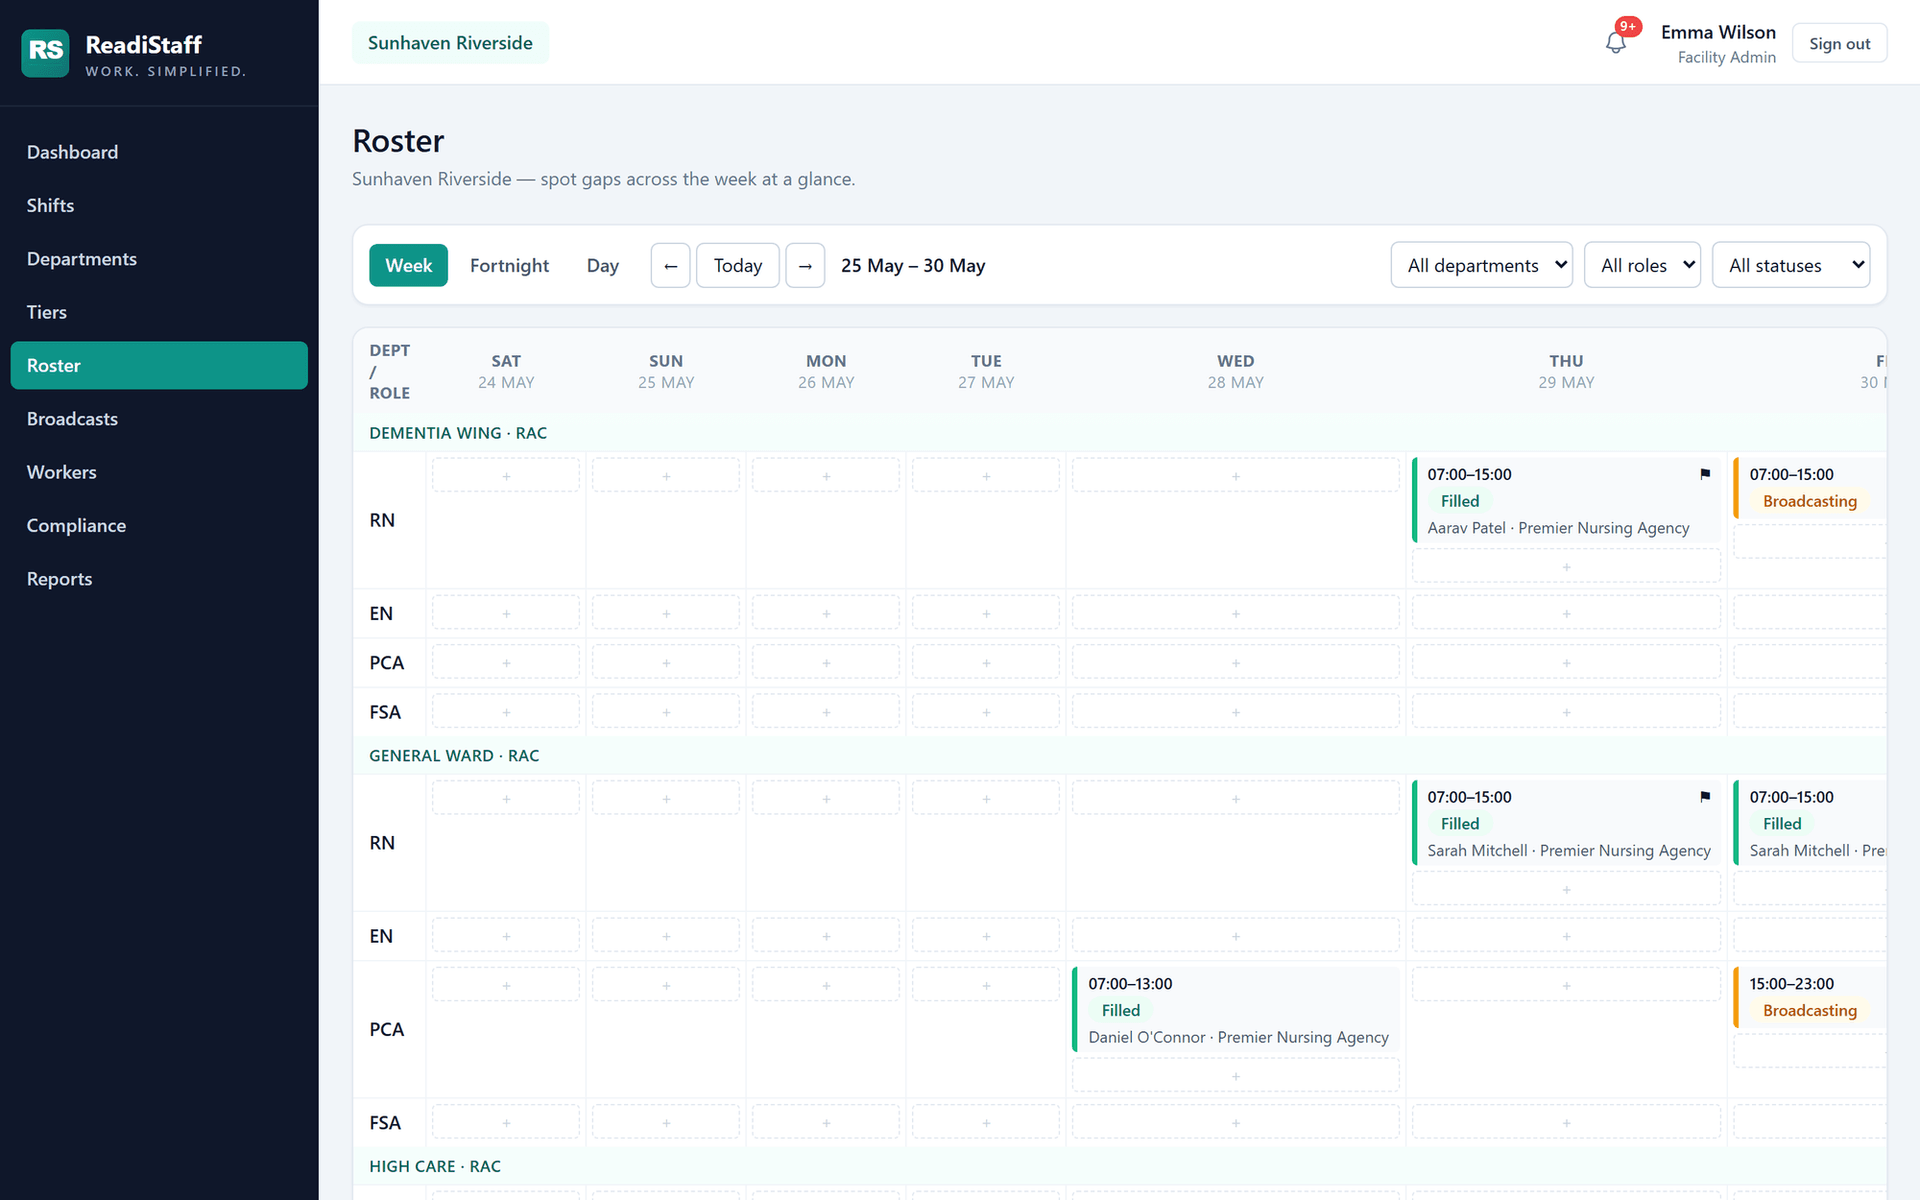Click the Sunhaven Riverside facility chip

[x=450, y=43]
